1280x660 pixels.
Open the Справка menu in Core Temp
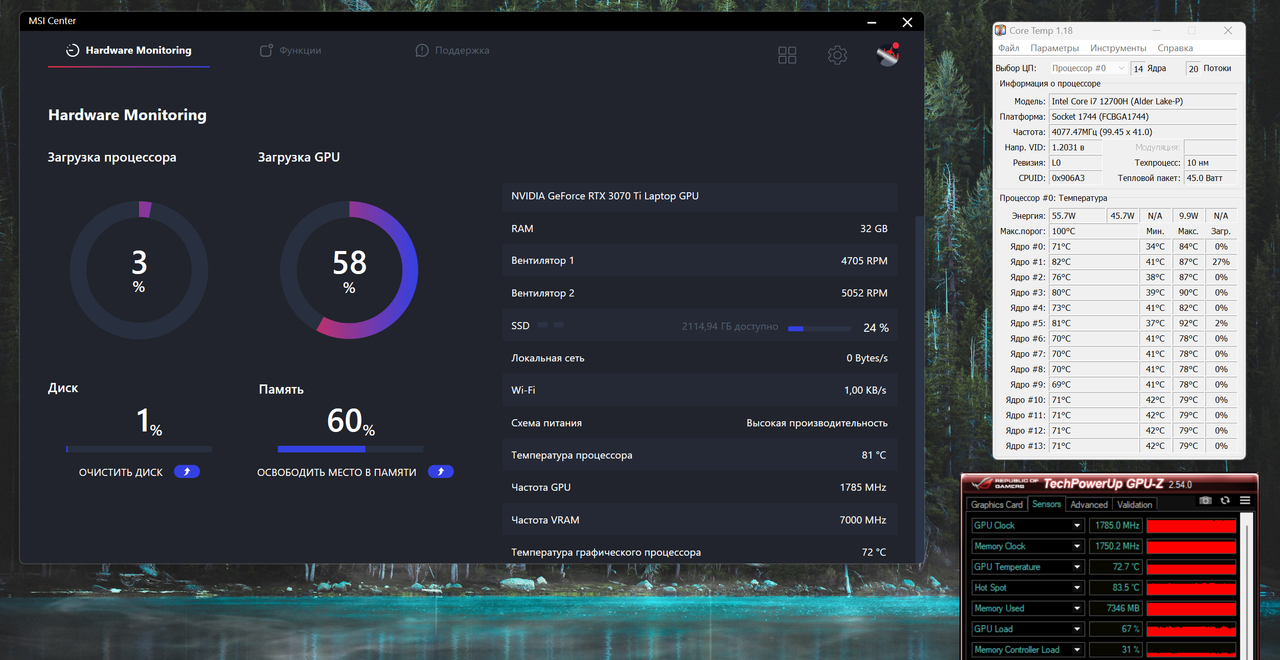[x=1175, y=48]
